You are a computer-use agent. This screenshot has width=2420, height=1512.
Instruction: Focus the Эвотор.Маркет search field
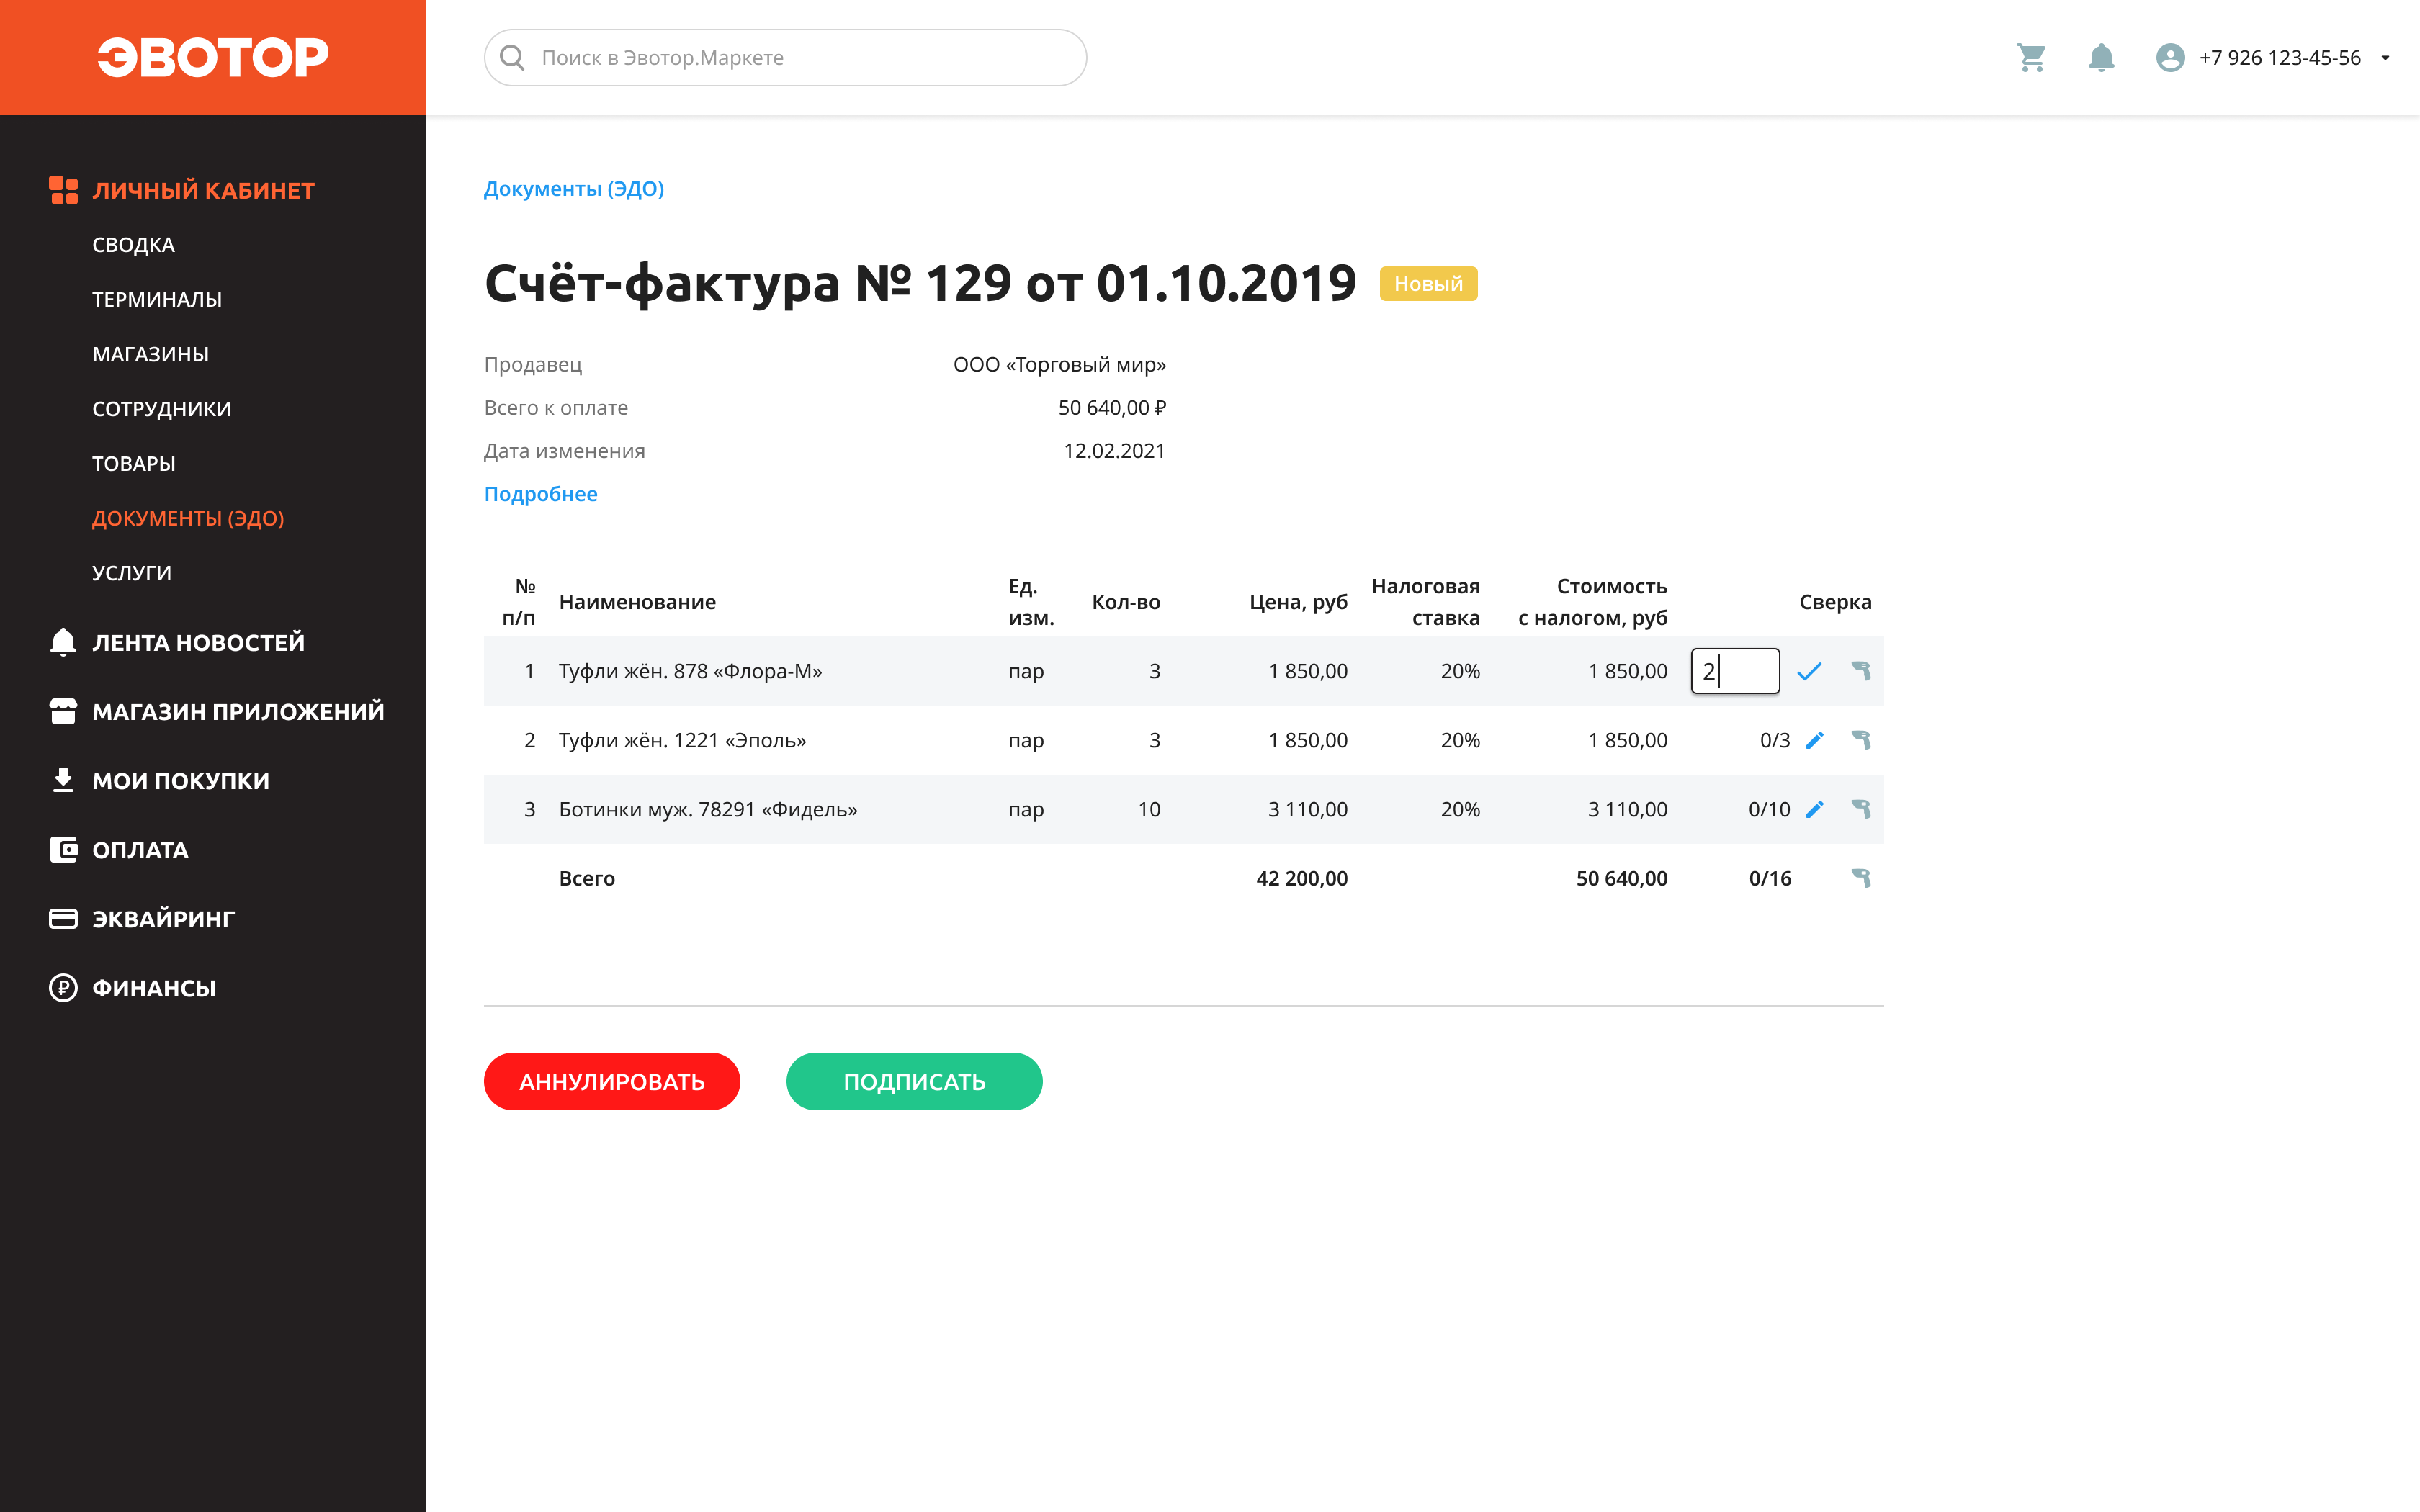pos(785,58)
